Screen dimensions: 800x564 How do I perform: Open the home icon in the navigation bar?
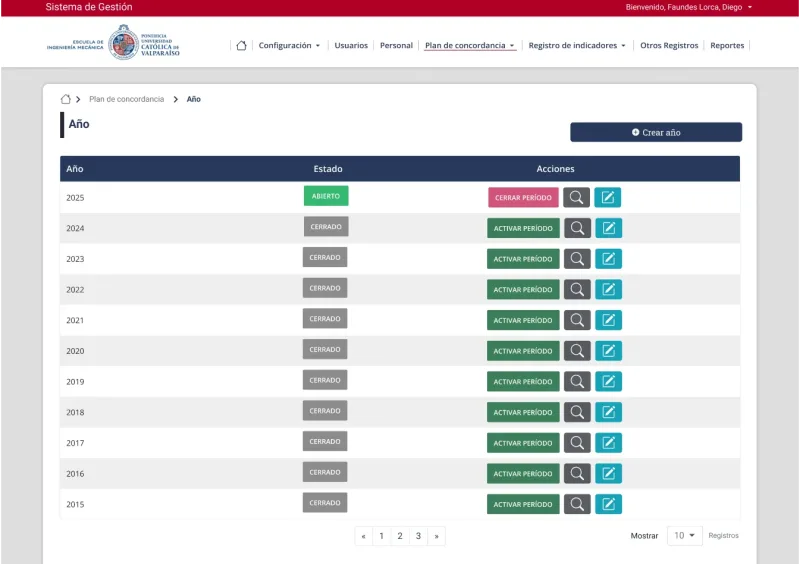(241, 45)
